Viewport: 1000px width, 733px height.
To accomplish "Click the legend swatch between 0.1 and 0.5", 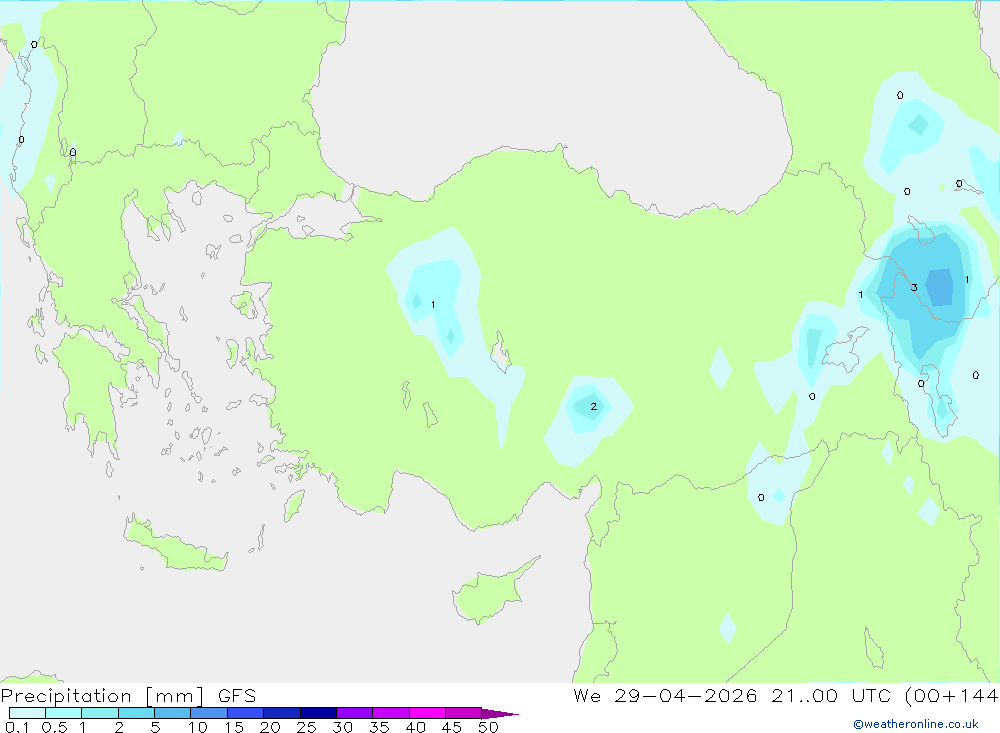I will coord(27,713).
